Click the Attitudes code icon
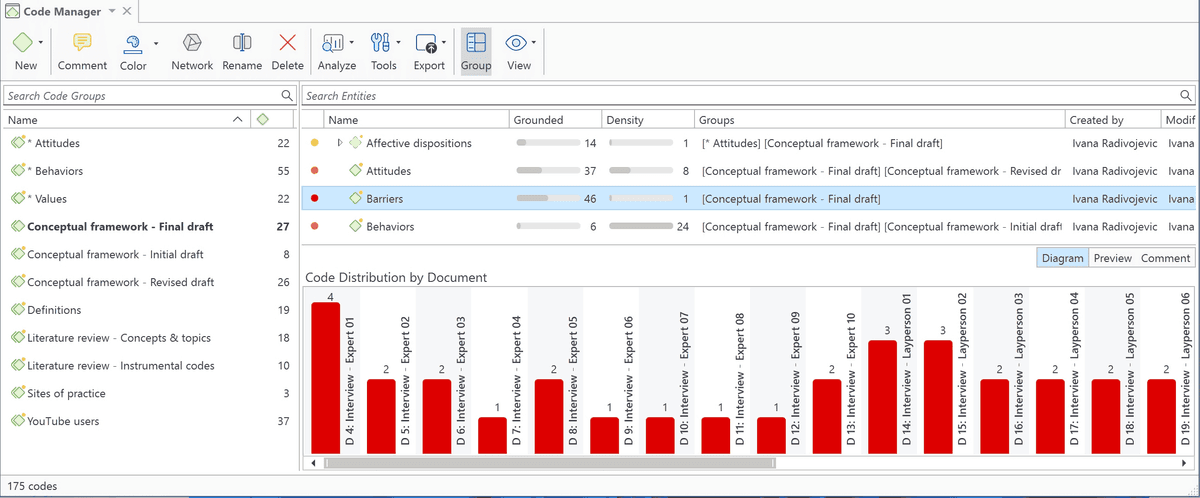The image size is (1200, 498). pyautogui.click(x=355, y=171)
